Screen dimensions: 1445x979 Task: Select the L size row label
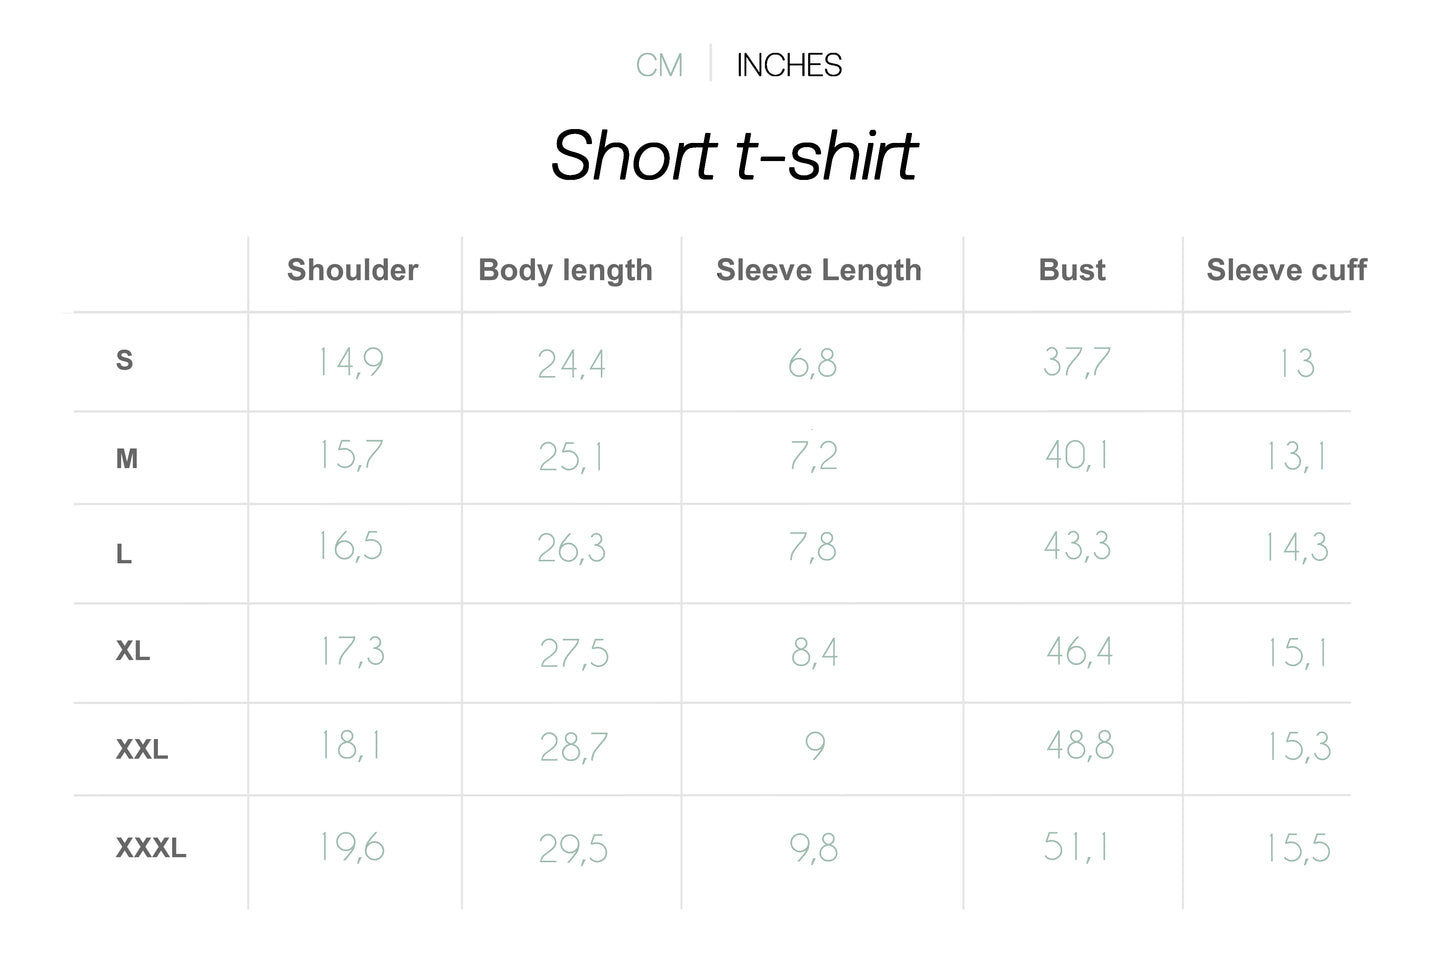[124, 554]
